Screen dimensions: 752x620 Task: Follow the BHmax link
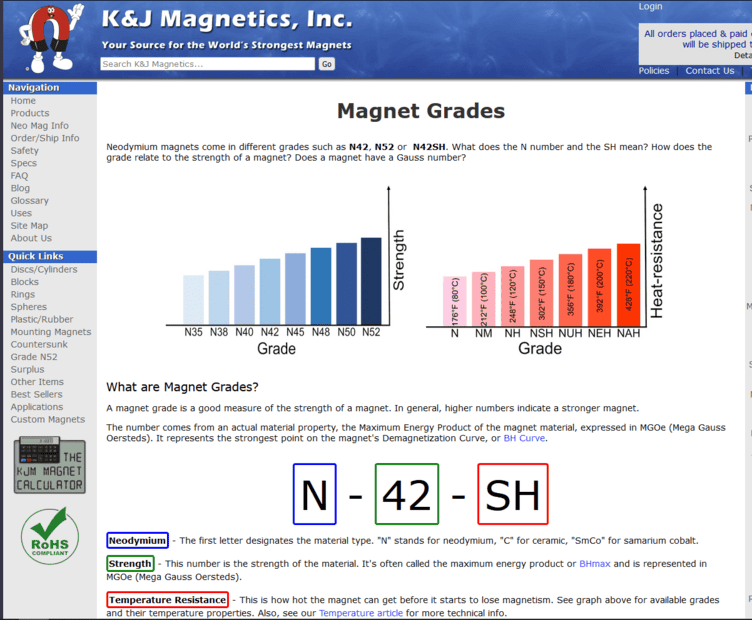pyautogui.click(x=595, y=563)
